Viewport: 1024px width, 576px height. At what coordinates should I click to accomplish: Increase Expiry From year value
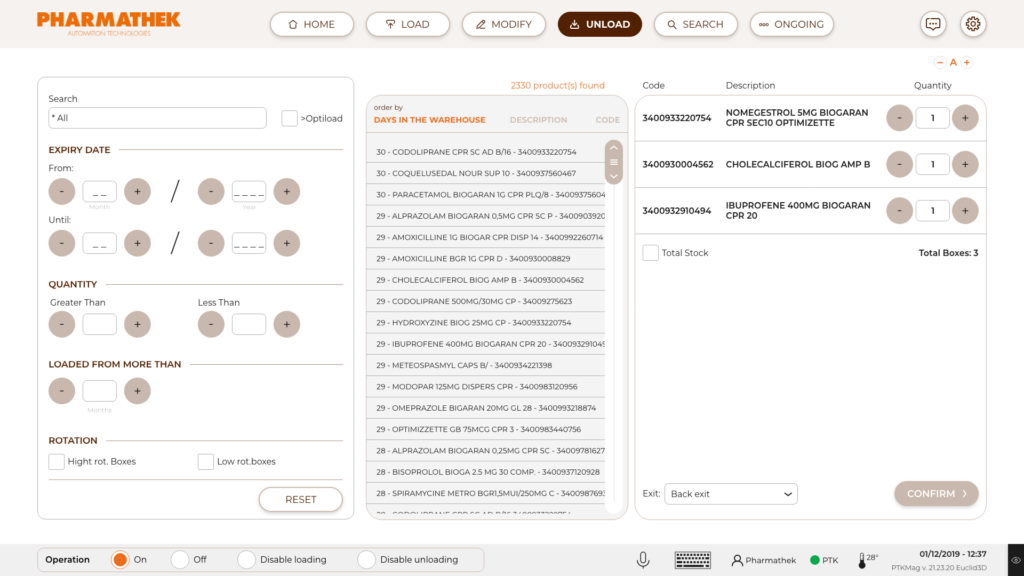(x=287, y=191)
